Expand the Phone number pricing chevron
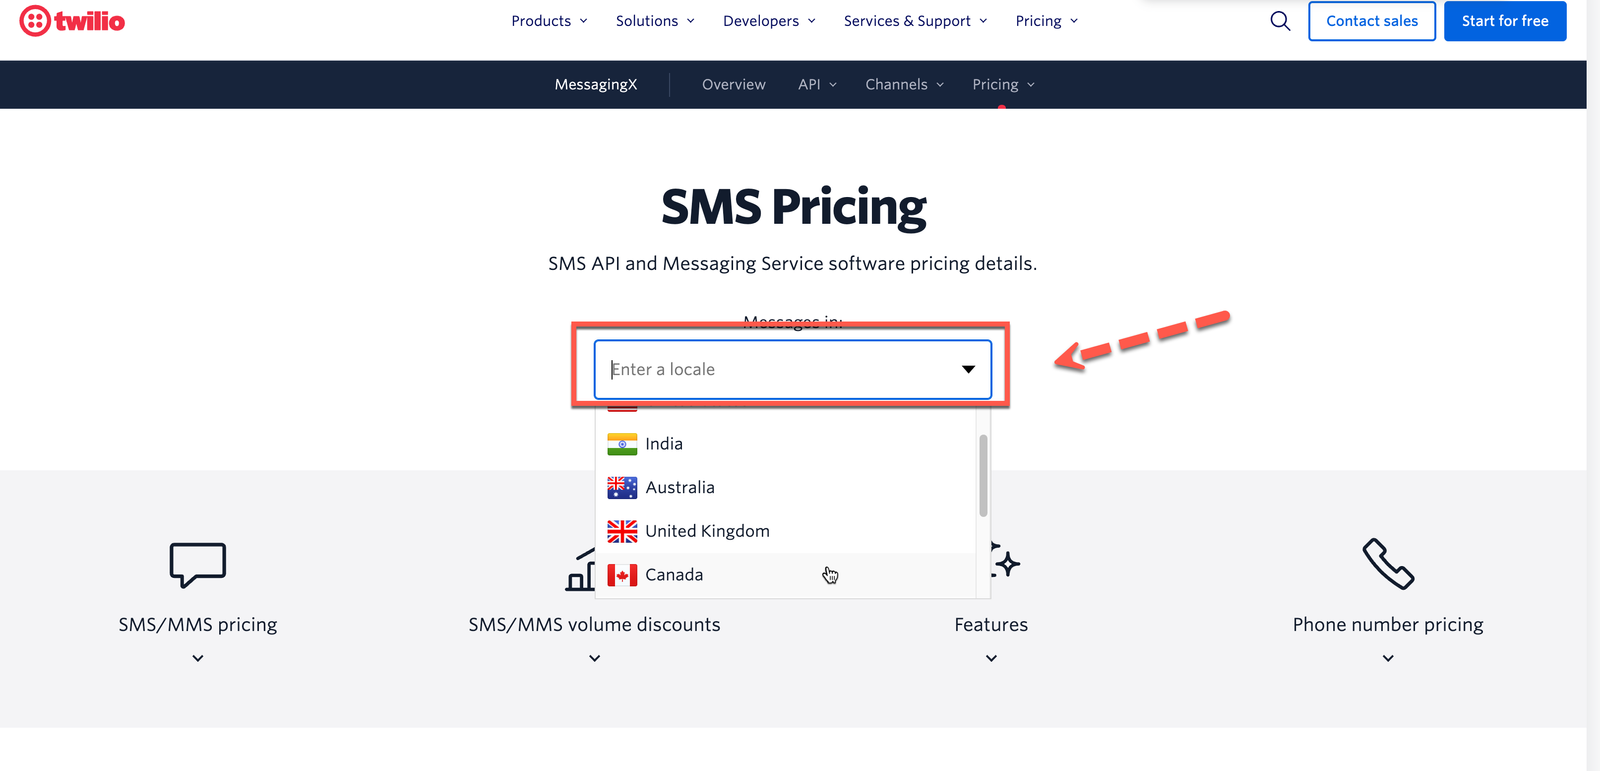The height and width of the screenshot is (771, 1600). pyautogui.click(x=1388, y=658)
